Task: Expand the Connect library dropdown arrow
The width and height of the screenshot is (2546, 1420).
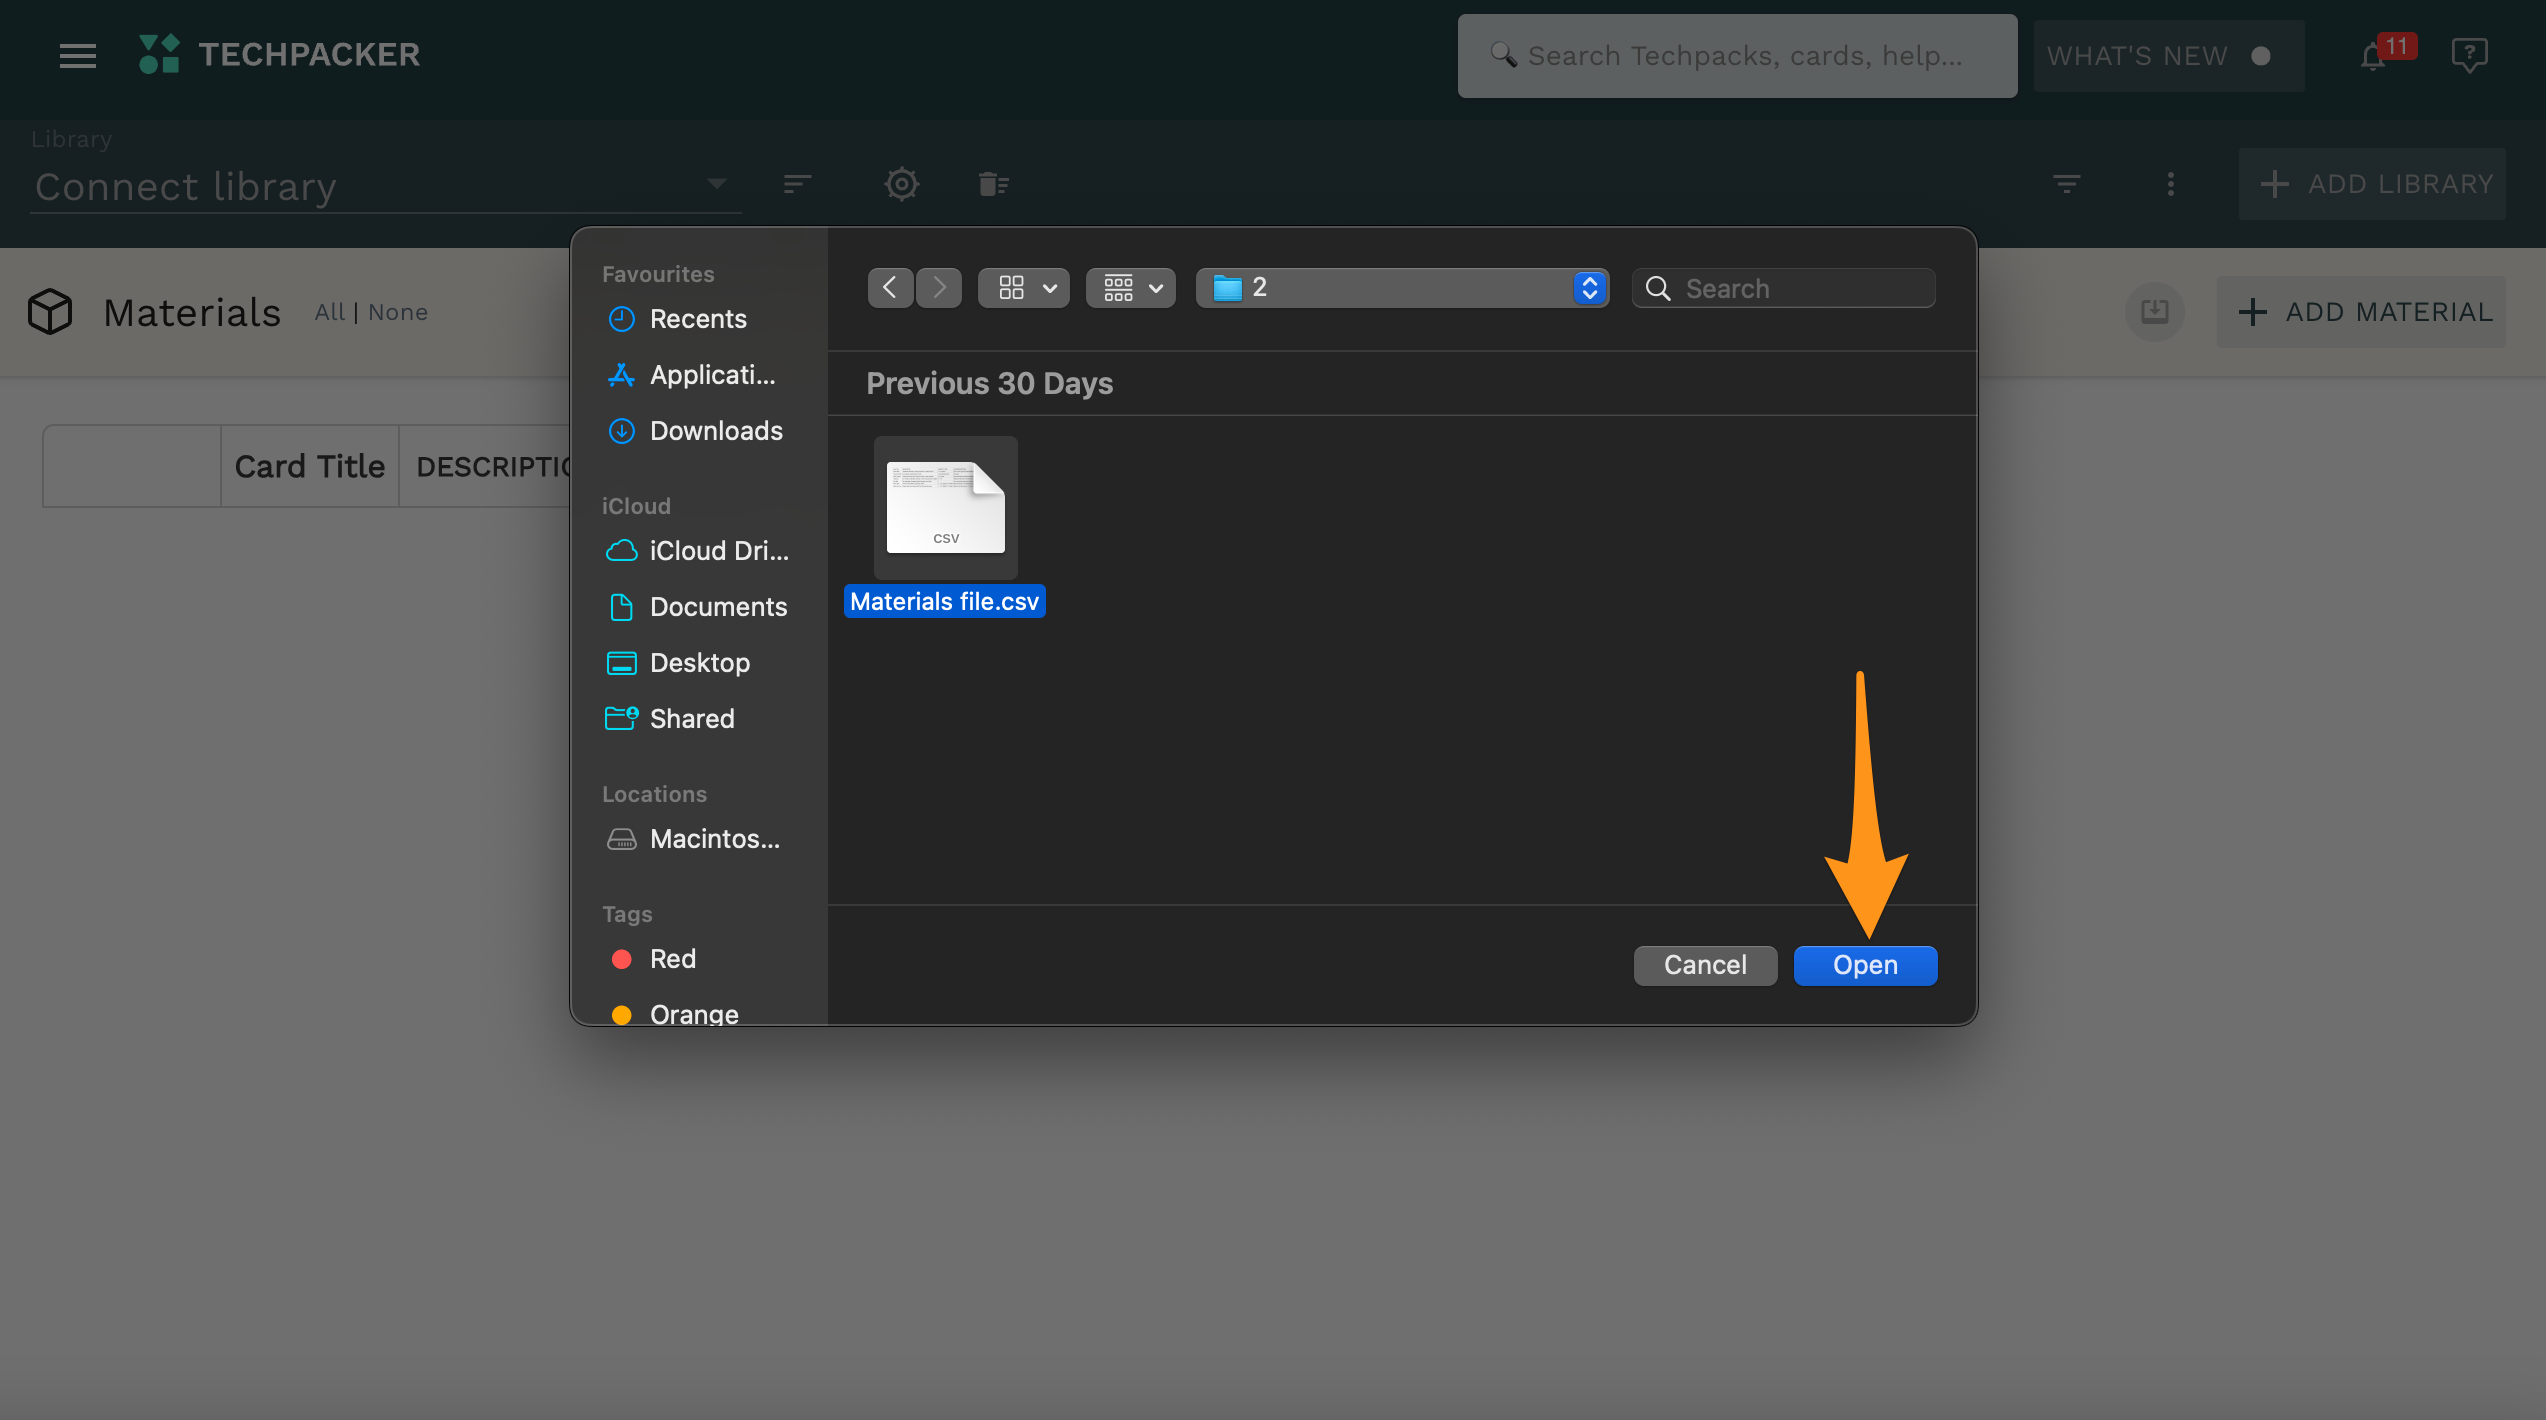Action: (716, 184)
